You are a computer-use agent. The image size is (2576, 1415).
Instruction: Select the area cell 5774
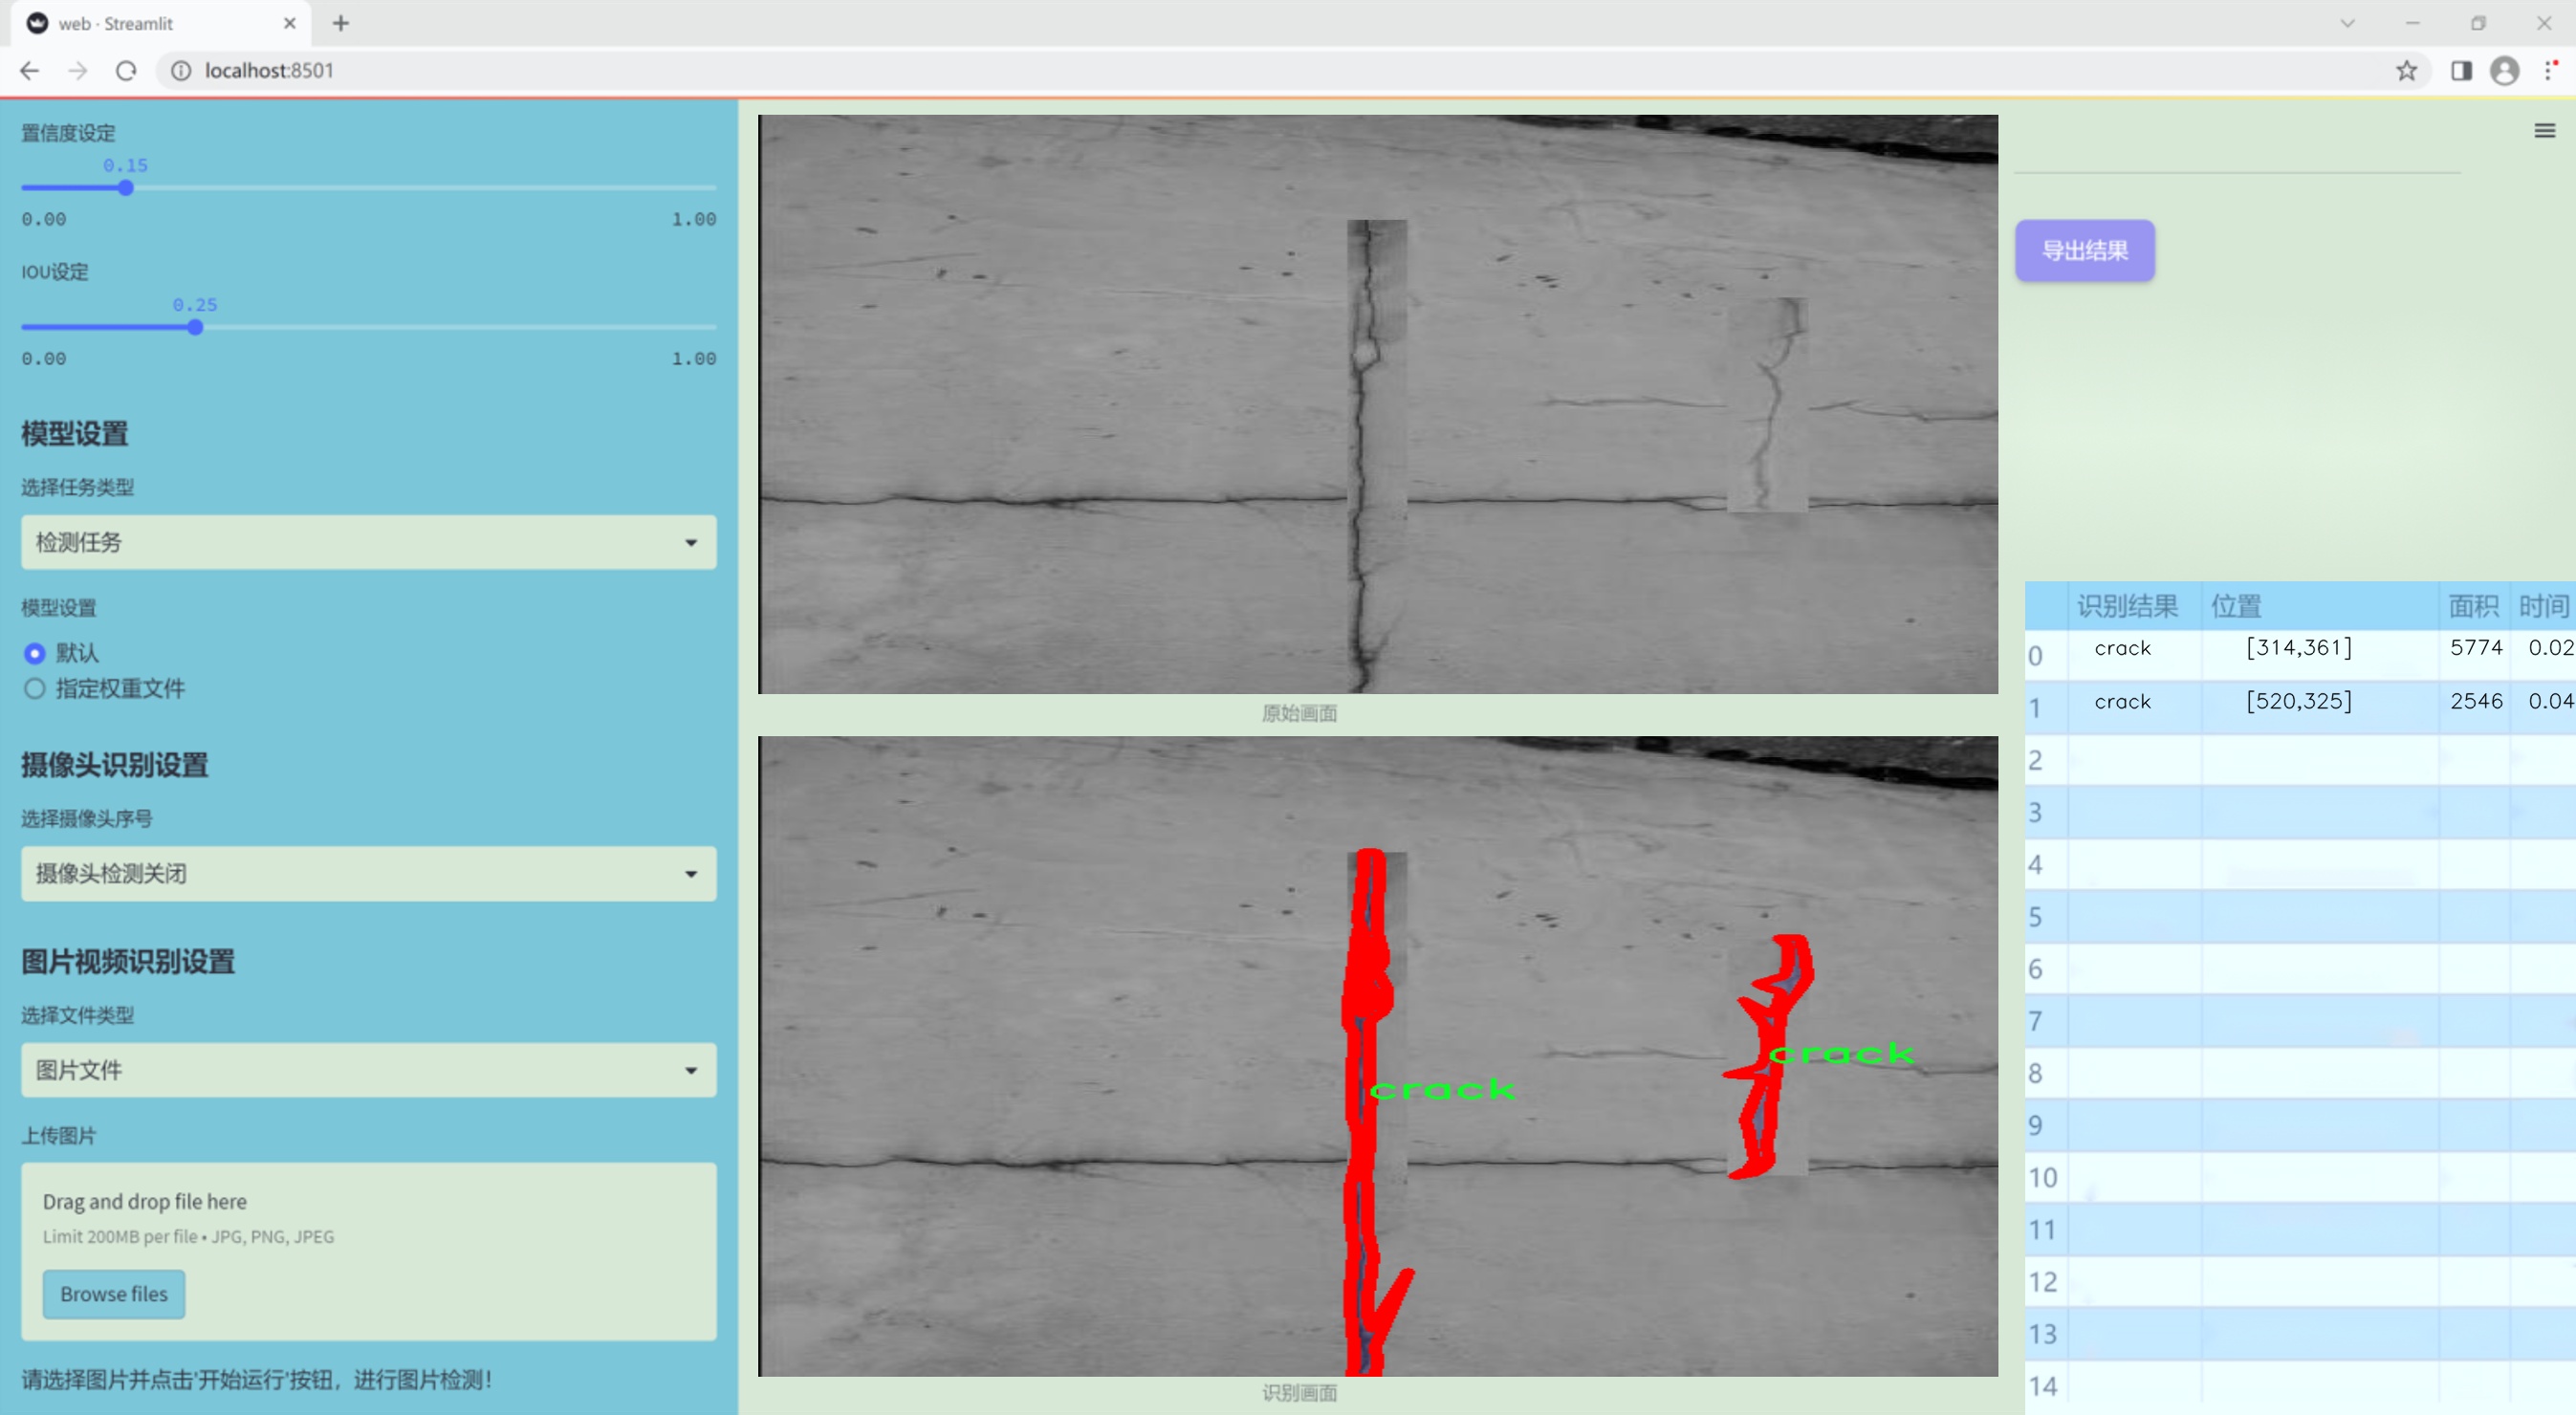click(2474, 655)
